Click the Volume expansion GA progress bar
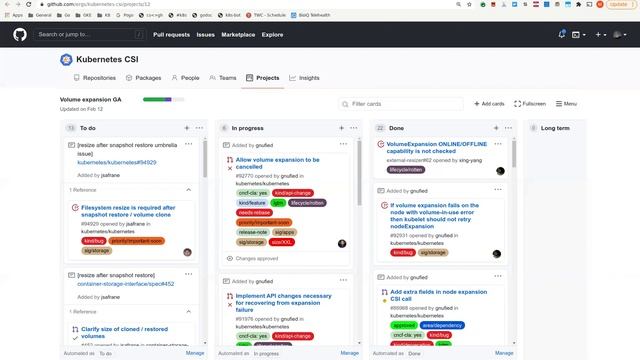Image resolution: width=640 pixels, height=360 pixels. [164, 99]
